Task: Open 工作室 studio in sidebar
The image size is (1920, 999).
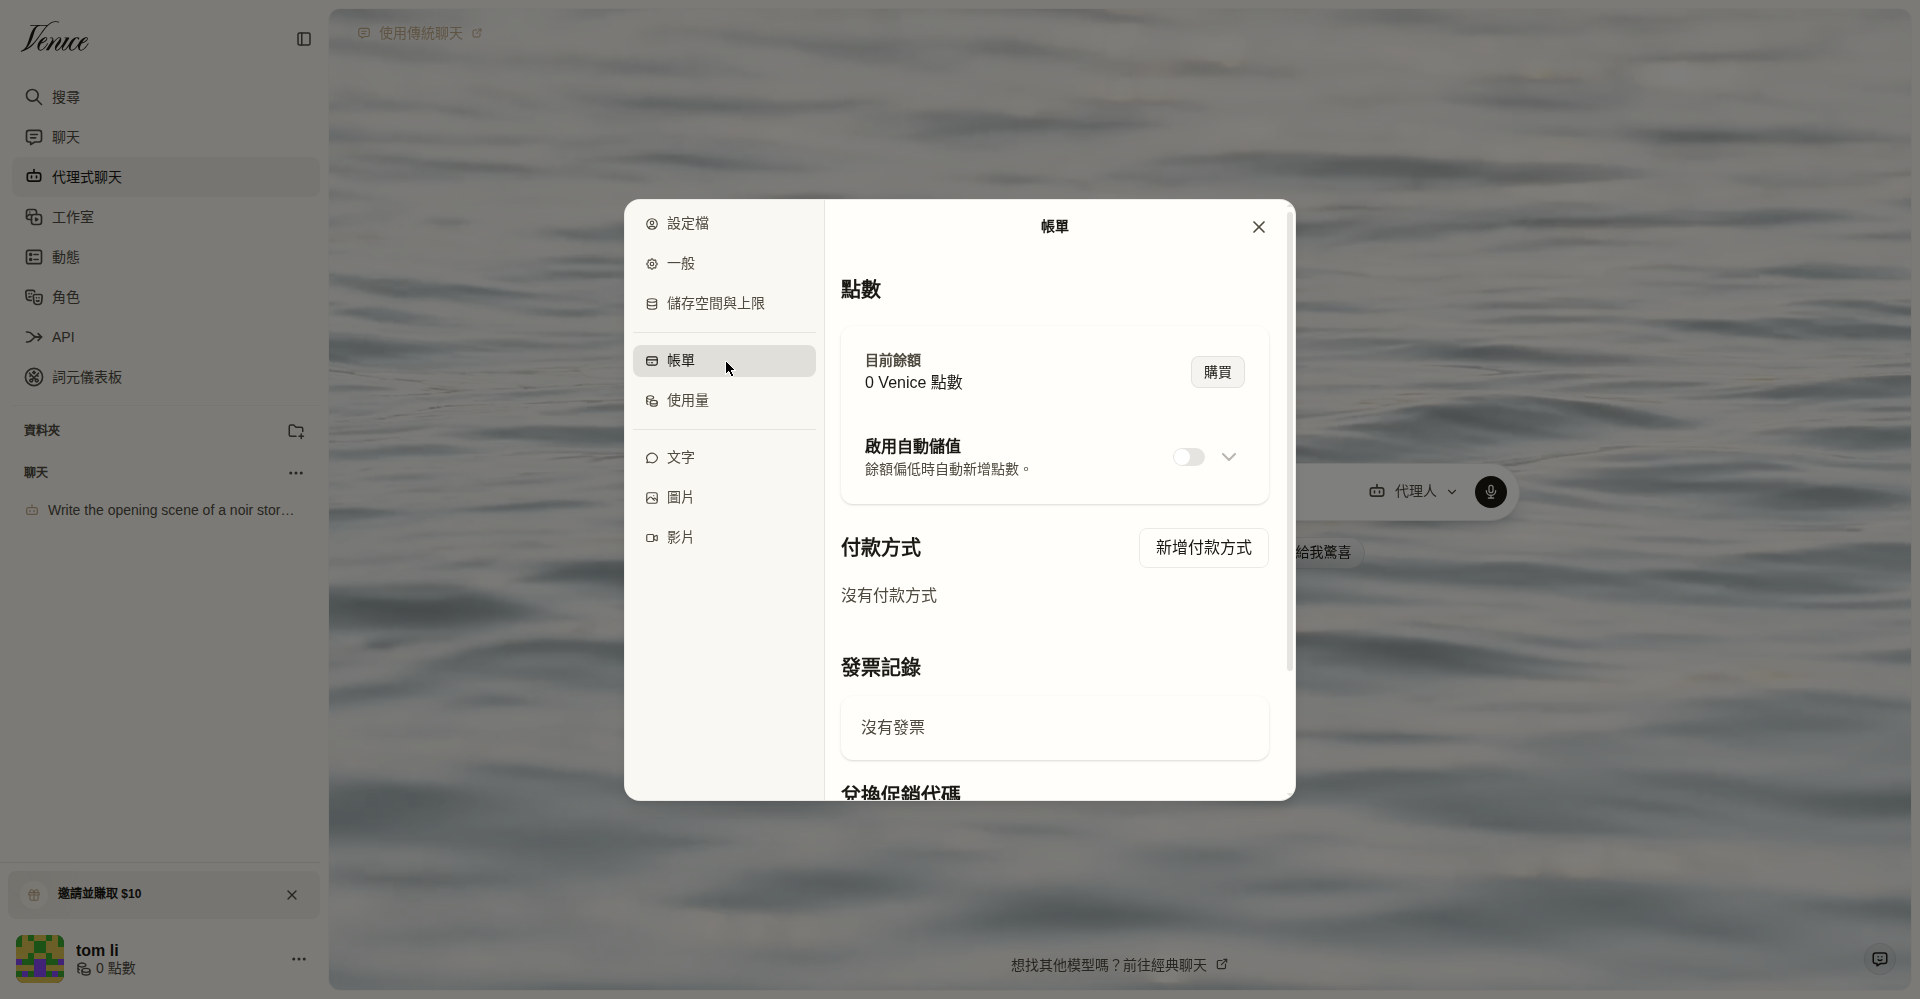Action: (166, 217)
